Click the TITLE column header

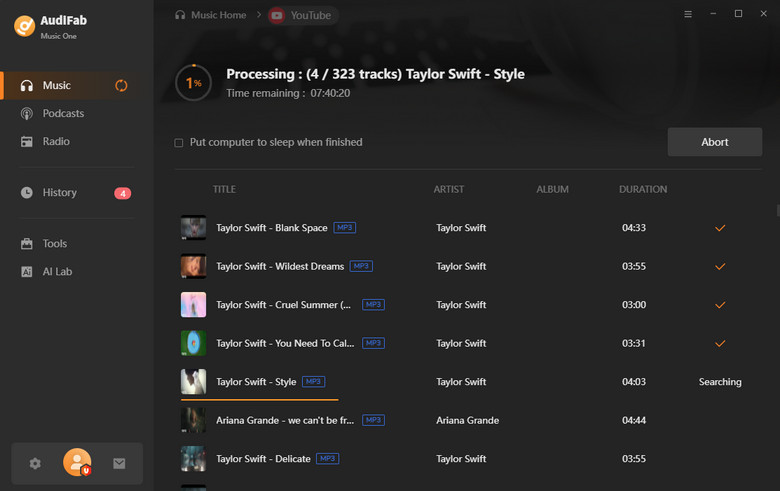point(224,189)
